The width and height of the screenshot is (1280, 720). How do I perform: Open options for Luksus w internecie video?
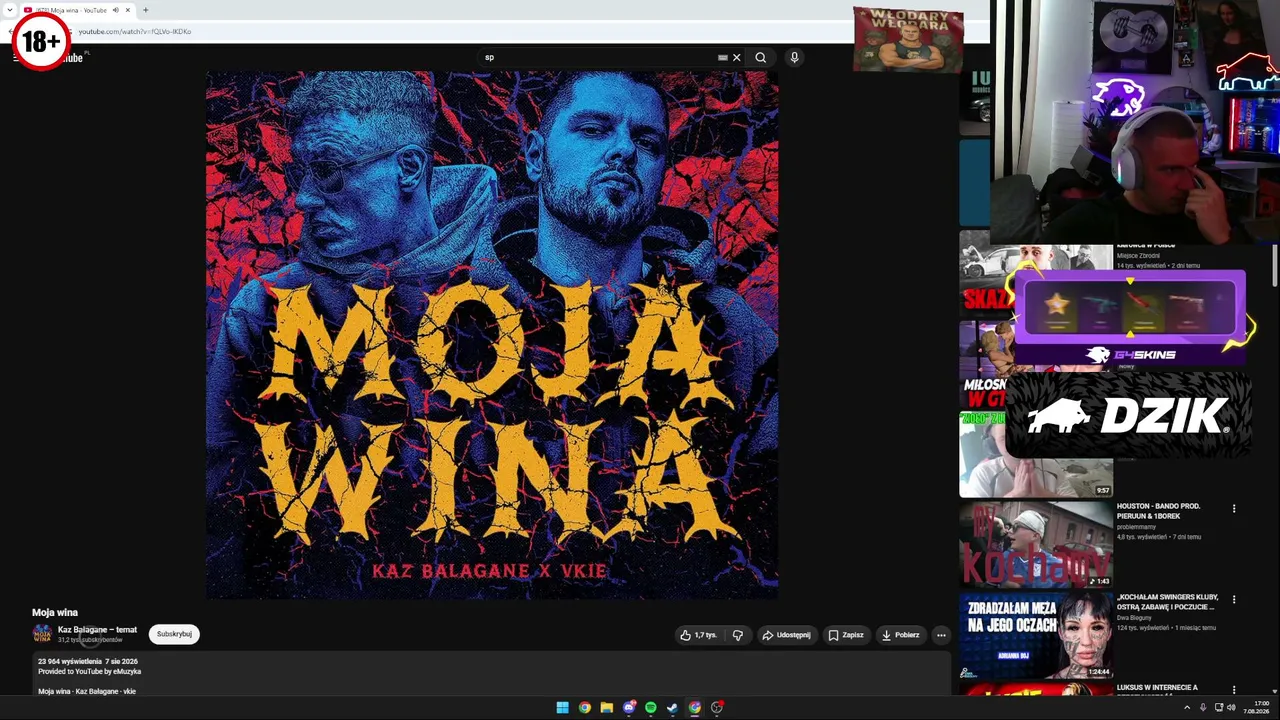pyautogui.click(x=1234, y=690)
